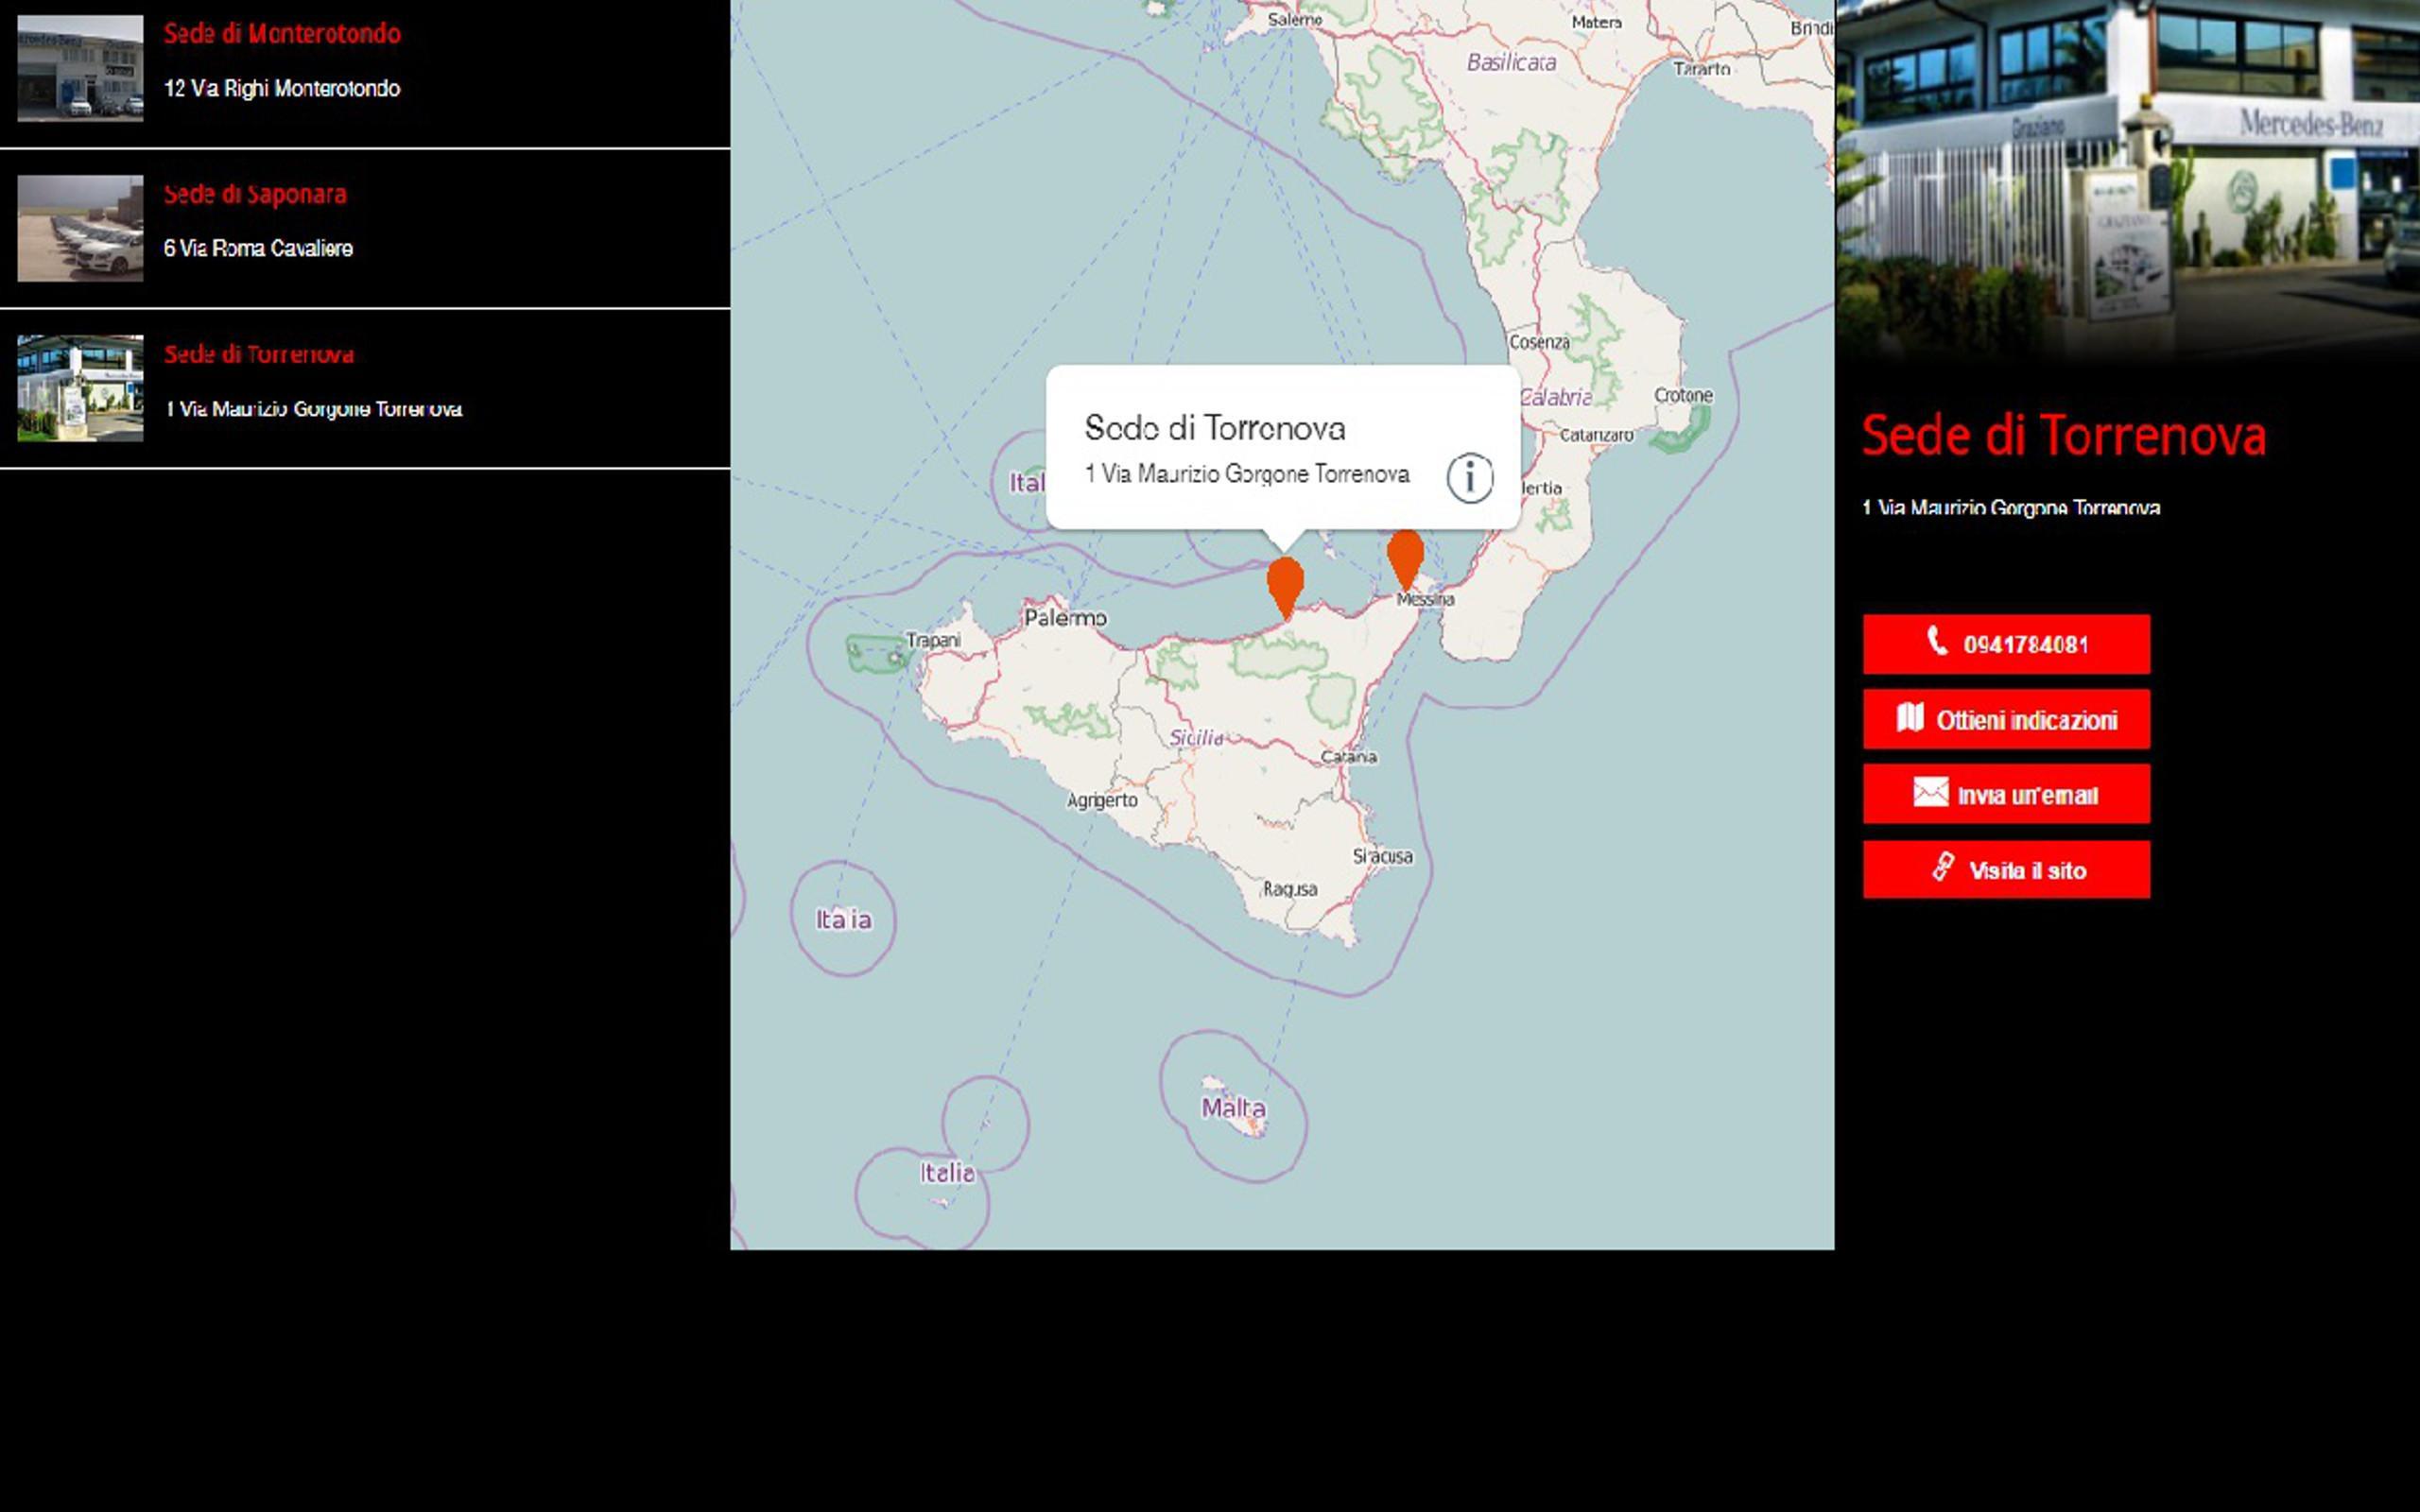Select Torrenova dealership thumbnail in list
Screen dimensions: 2420x1512
[x=80, y=388]
